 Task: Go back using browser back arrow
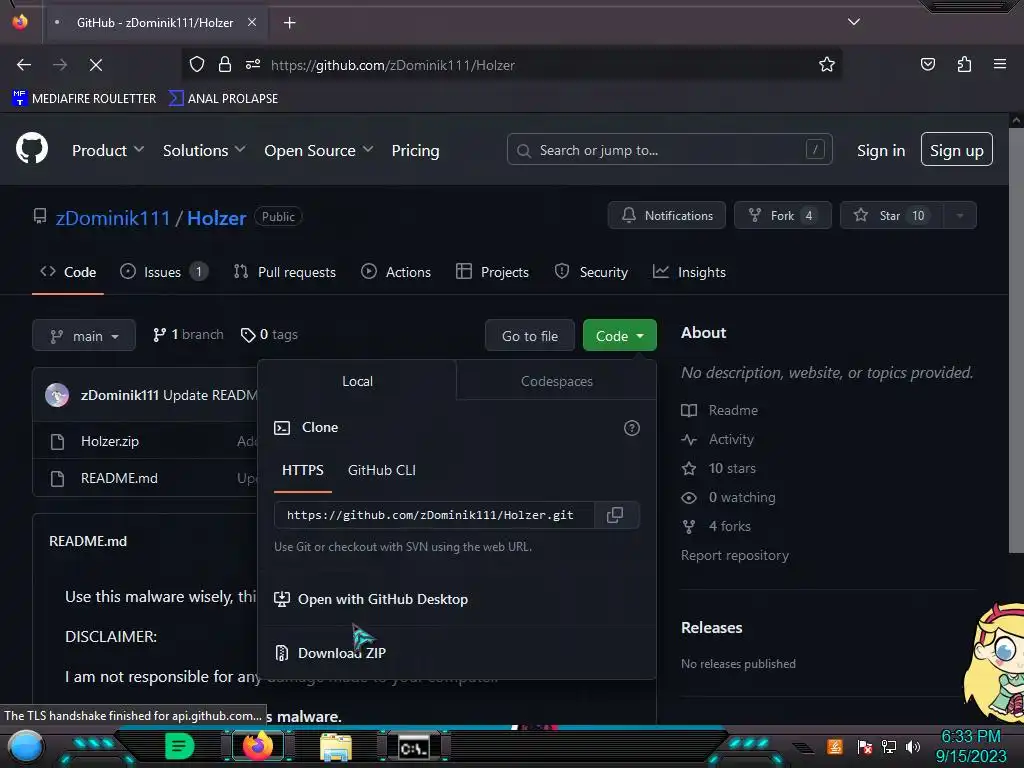24,65
